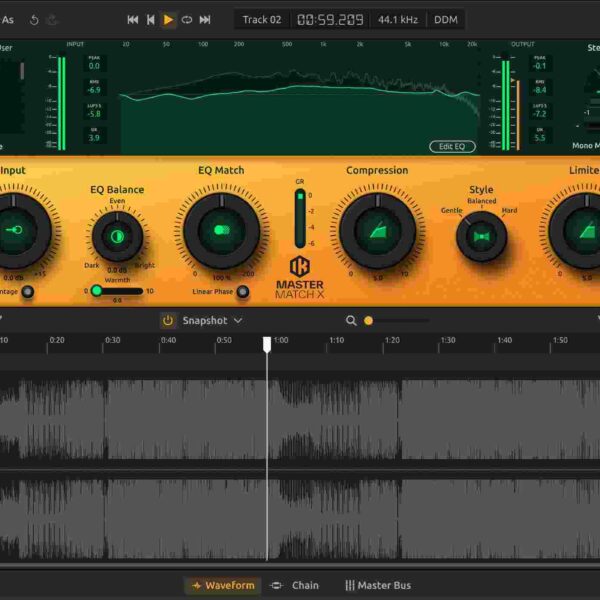Click the input level meter bars
The width and height of the screenshot is (600, 600).
coord(61,103)
